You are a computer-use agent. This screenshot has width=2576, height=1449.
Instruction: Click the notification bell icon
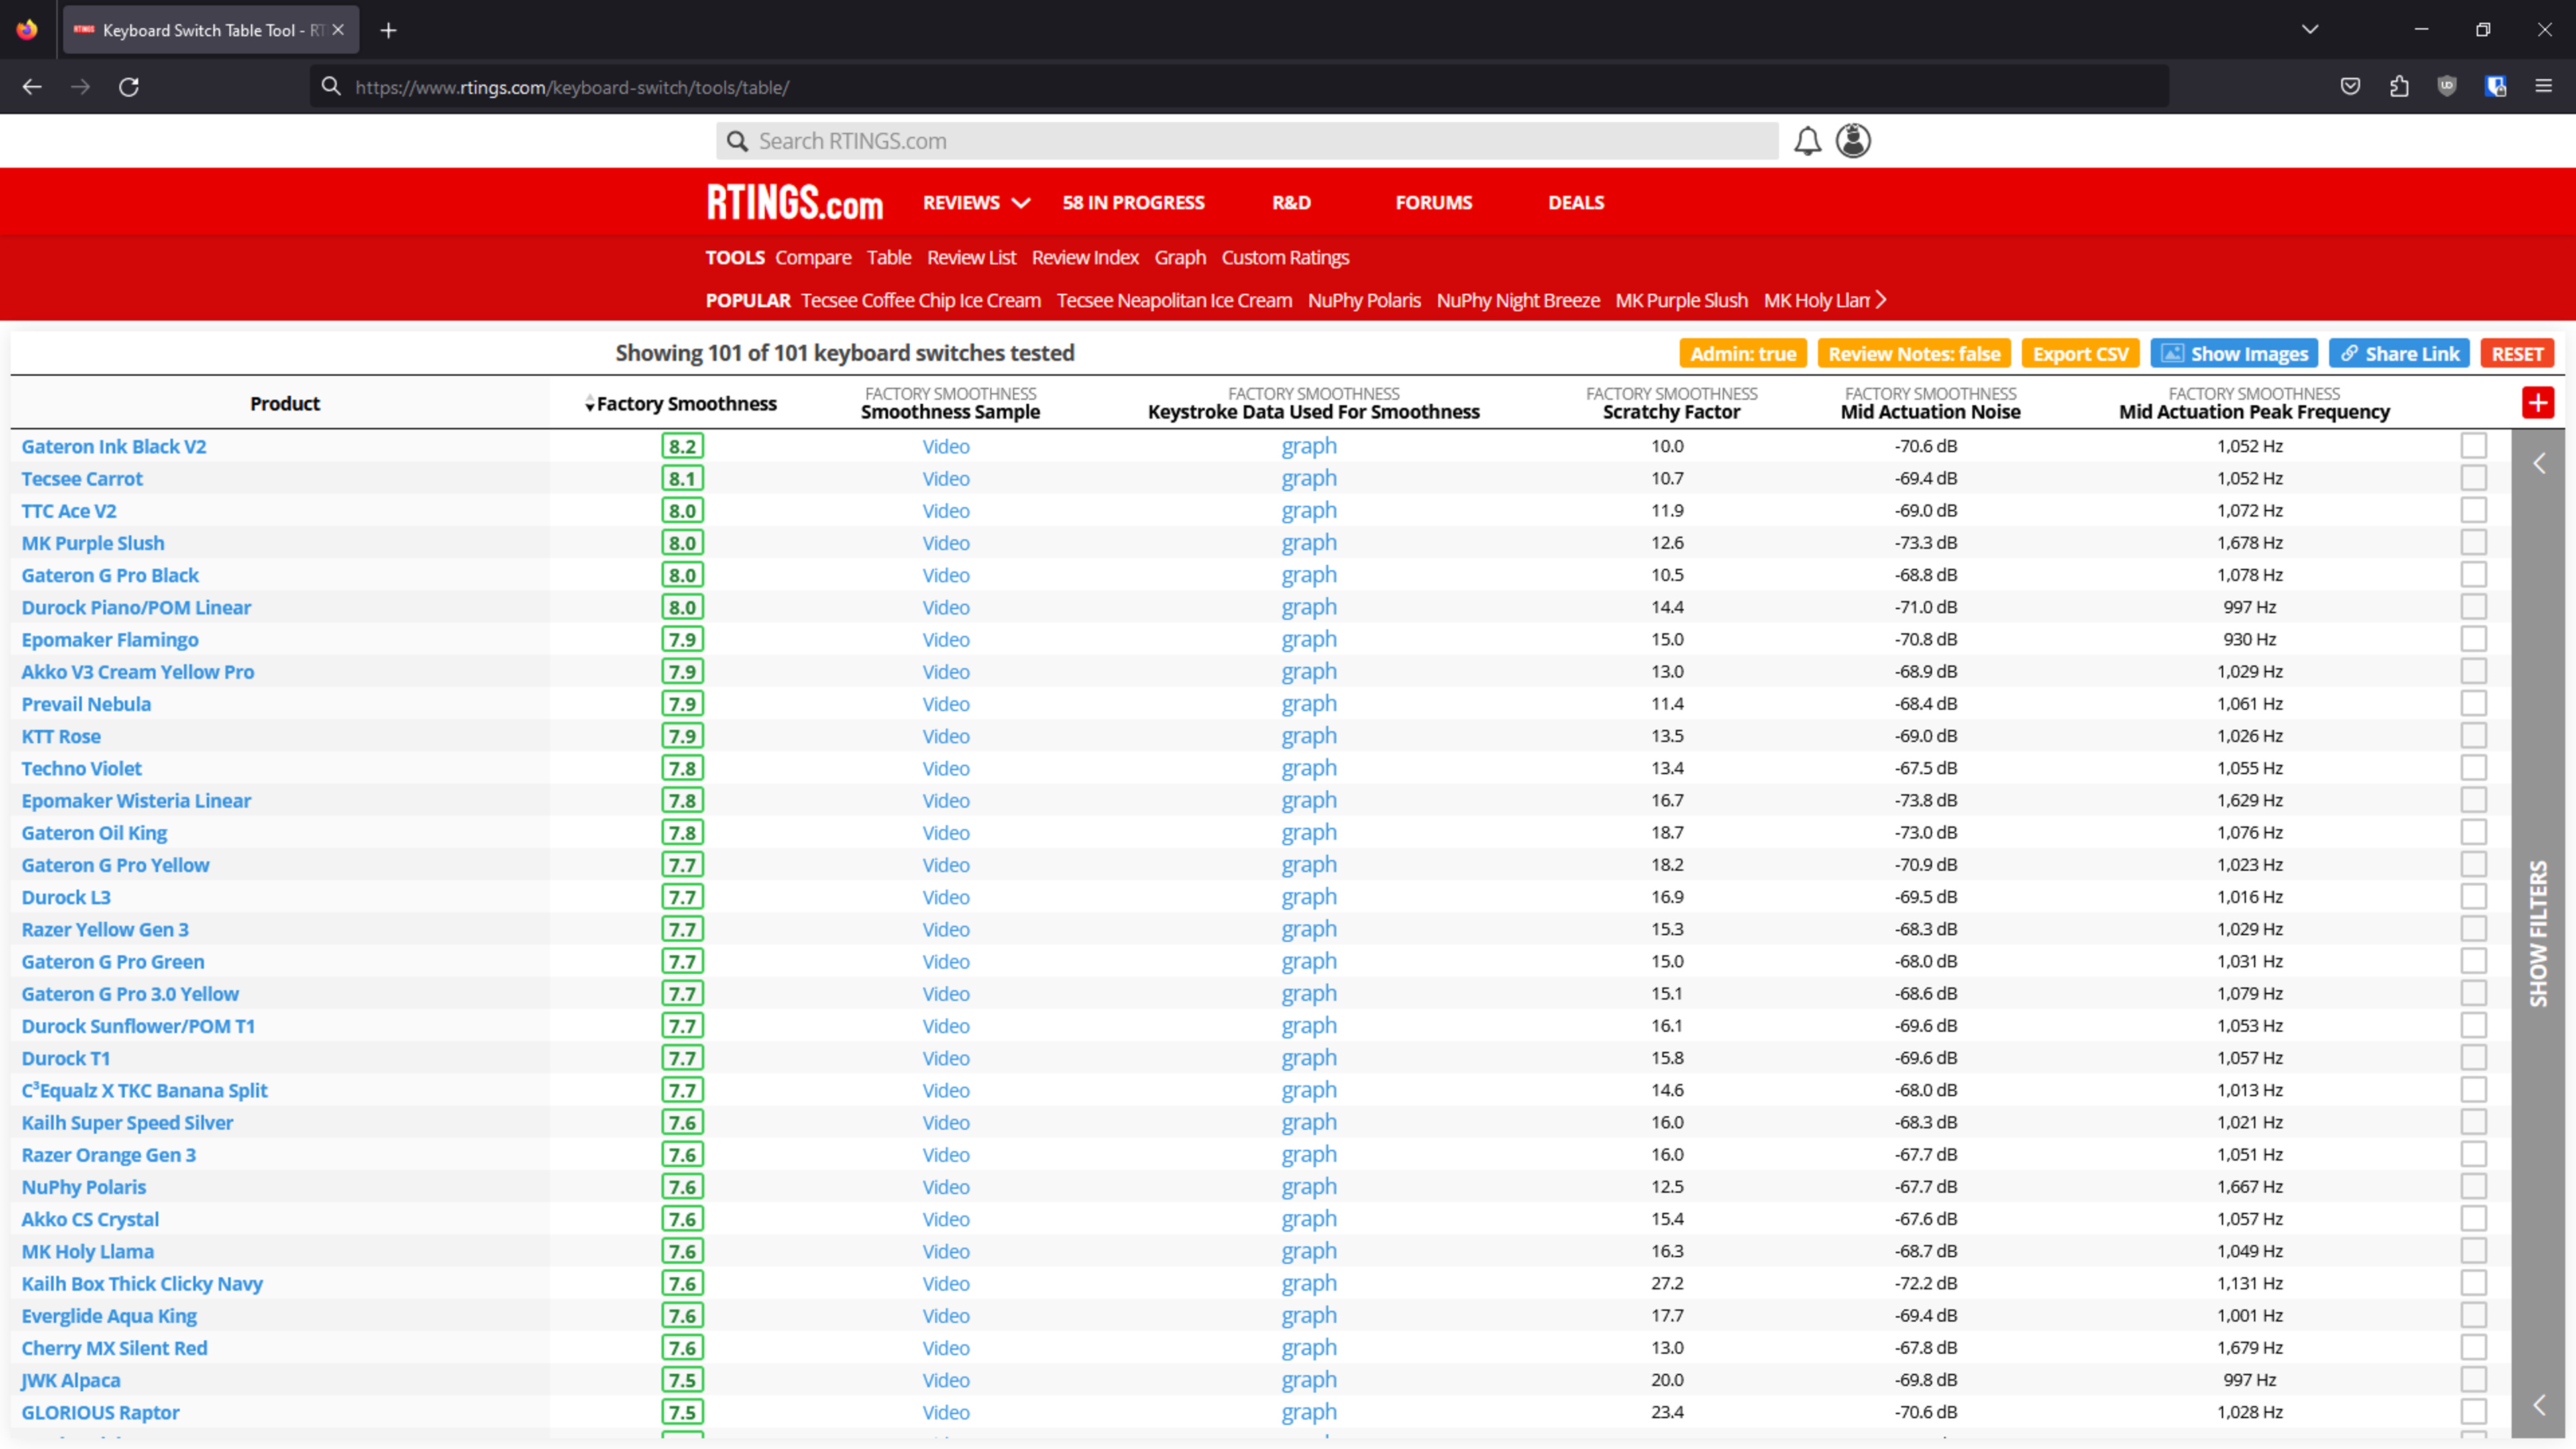point(1807,141)
